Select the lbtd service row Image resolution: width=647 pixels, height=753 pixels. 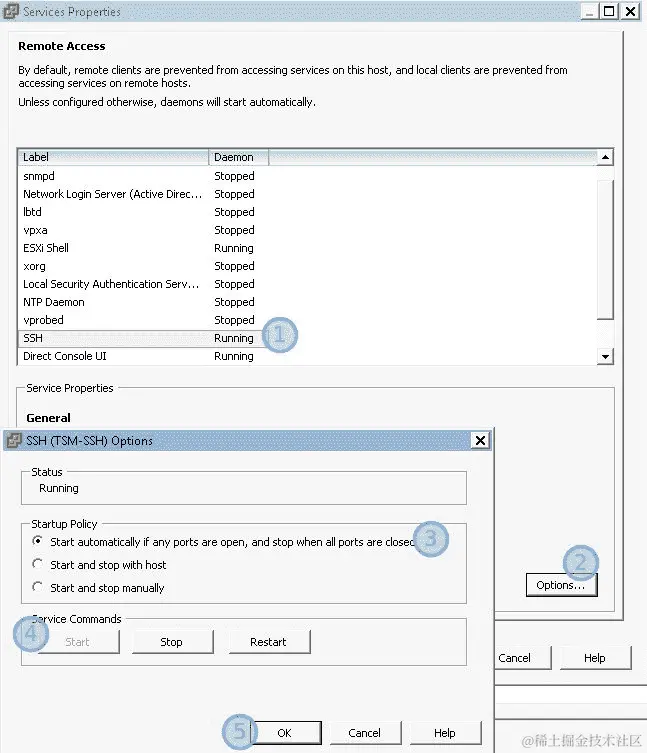pyautogui.click(x=307, y=212)
